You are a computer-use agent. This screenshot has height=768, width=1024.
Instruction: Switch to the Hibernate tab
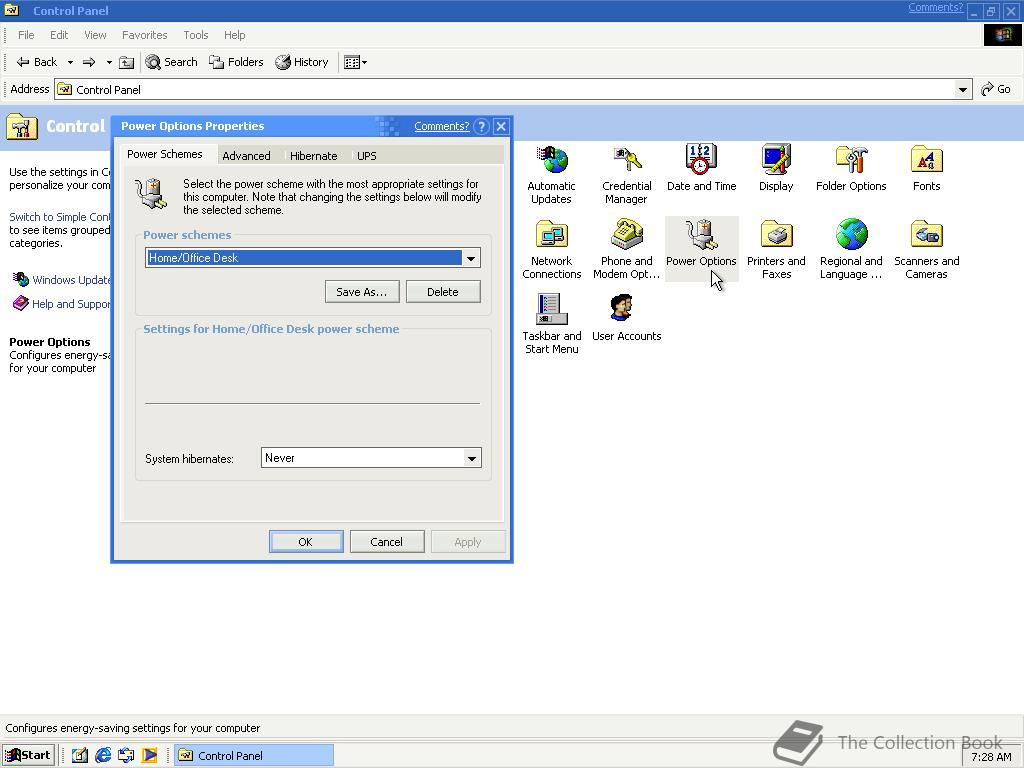click(x=313, y=156)
